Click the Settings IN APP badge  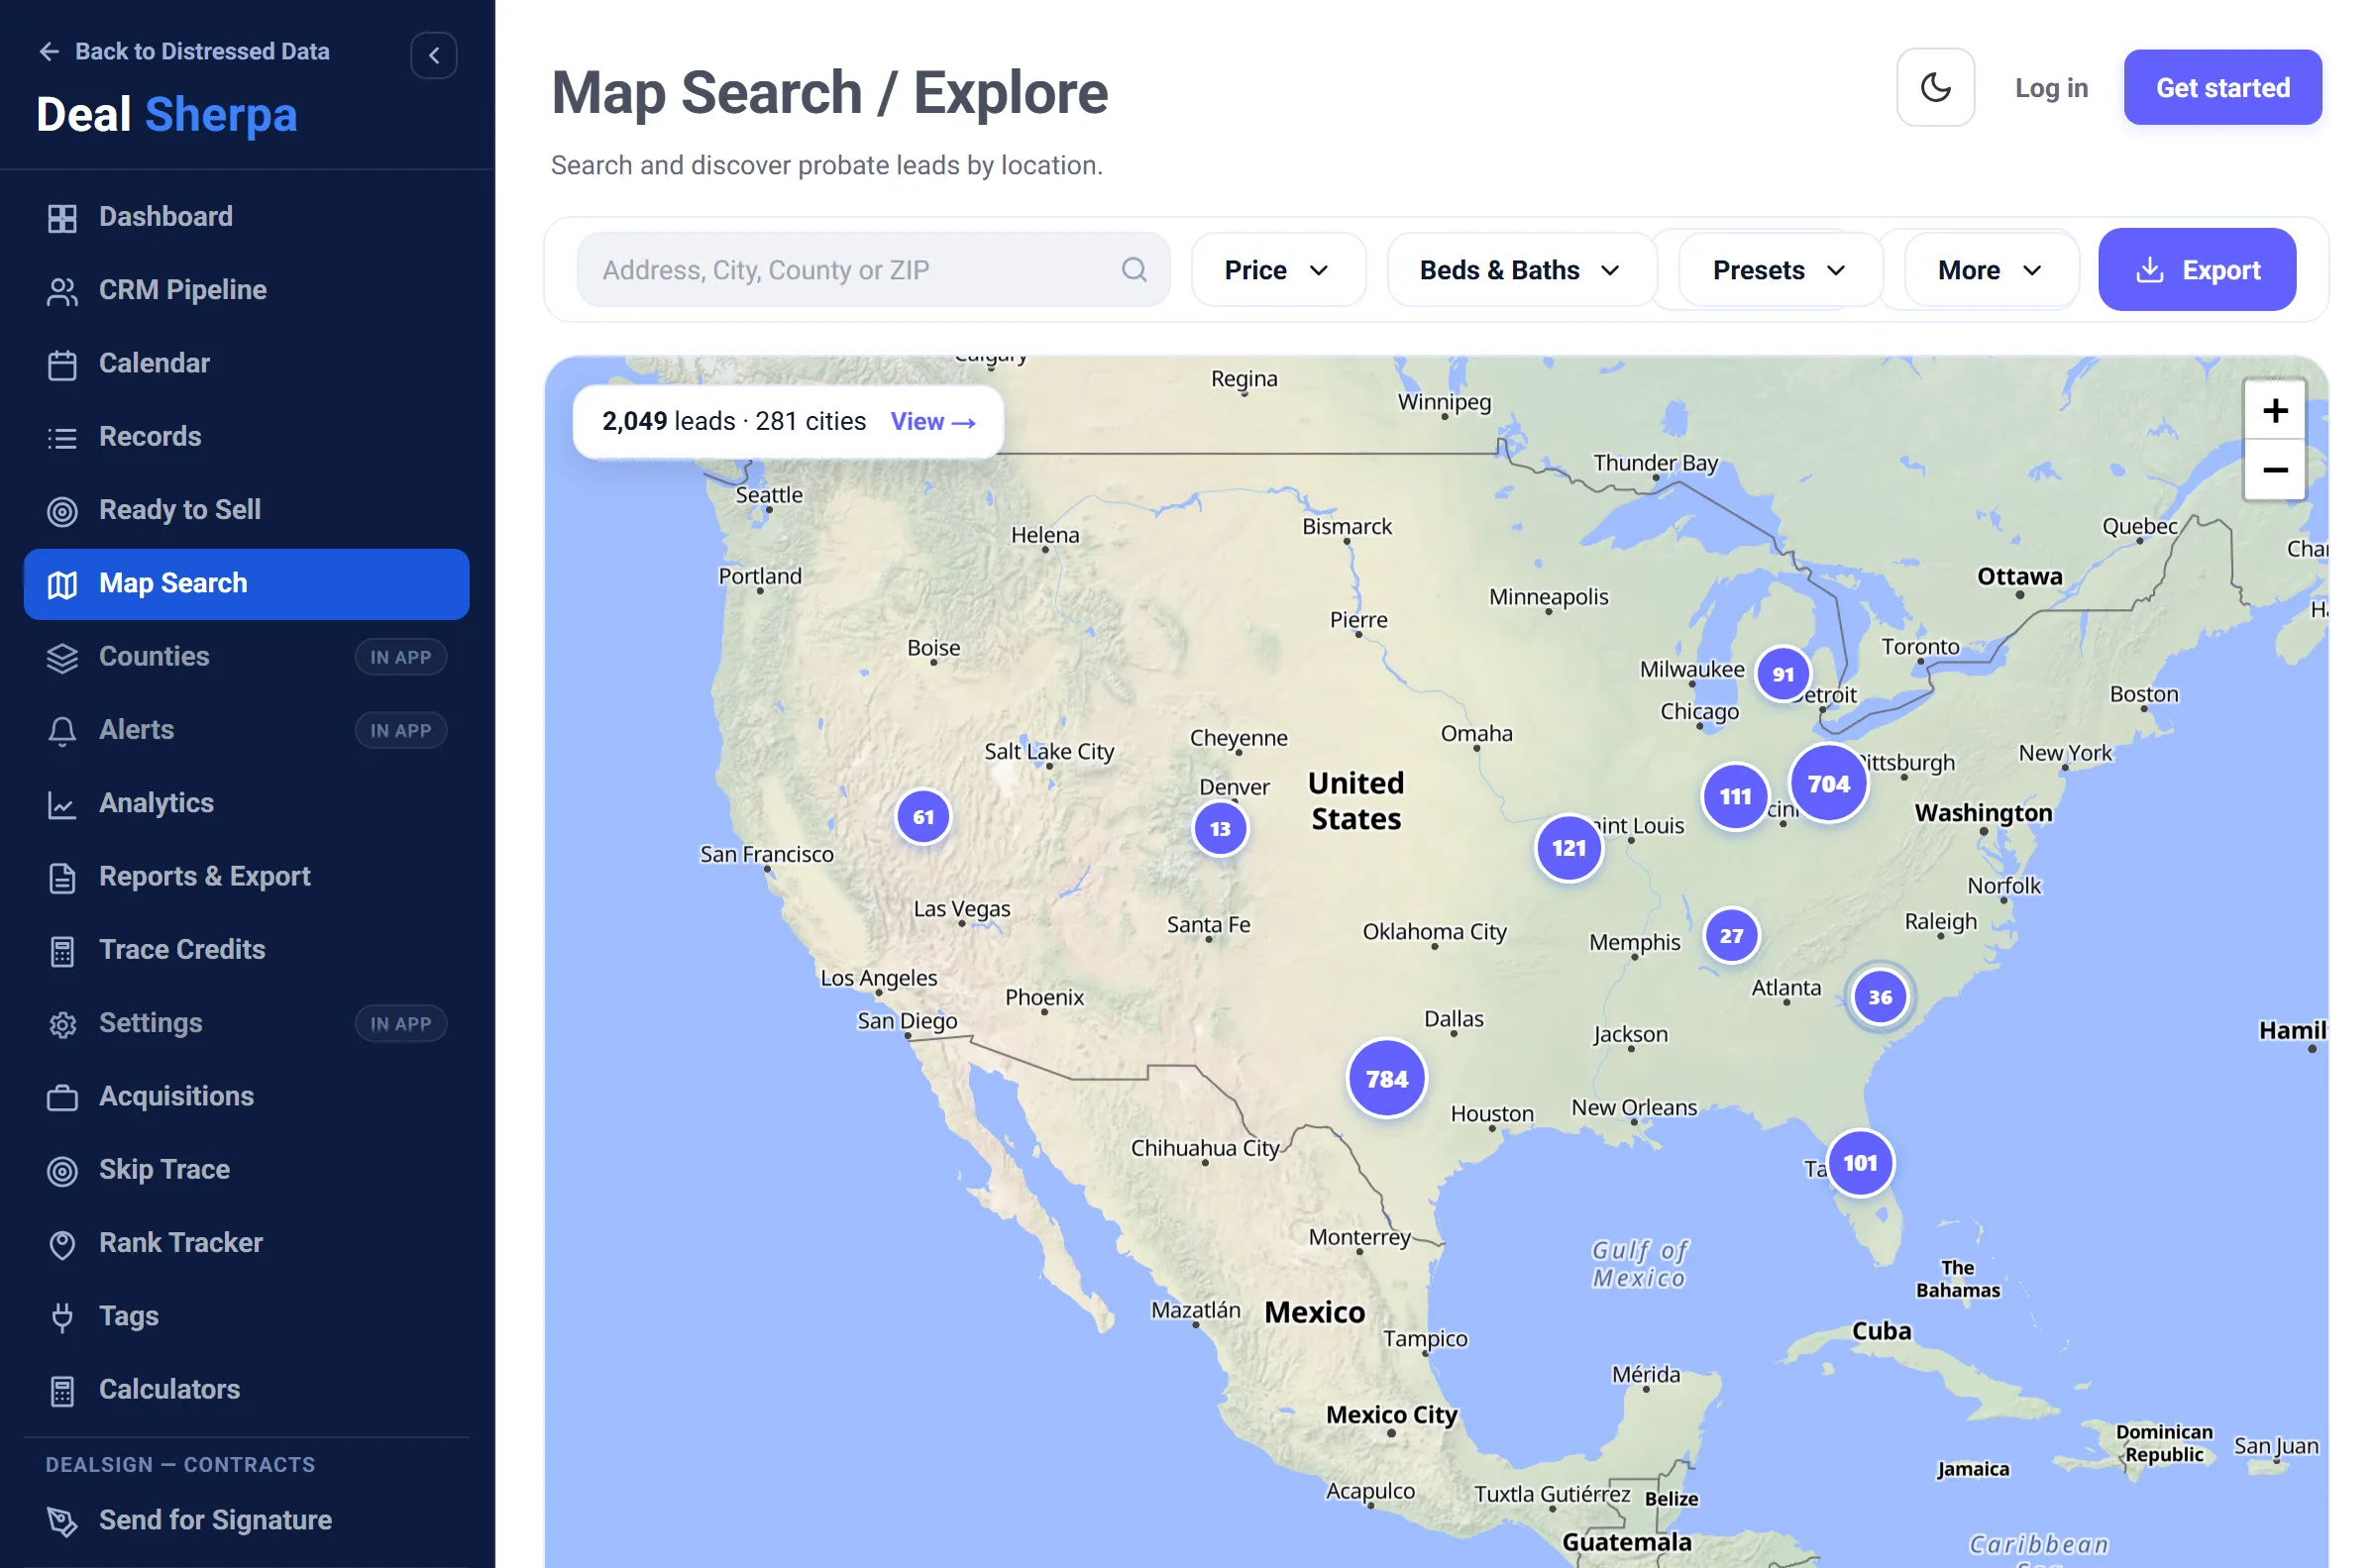[x=400, y=1024]
